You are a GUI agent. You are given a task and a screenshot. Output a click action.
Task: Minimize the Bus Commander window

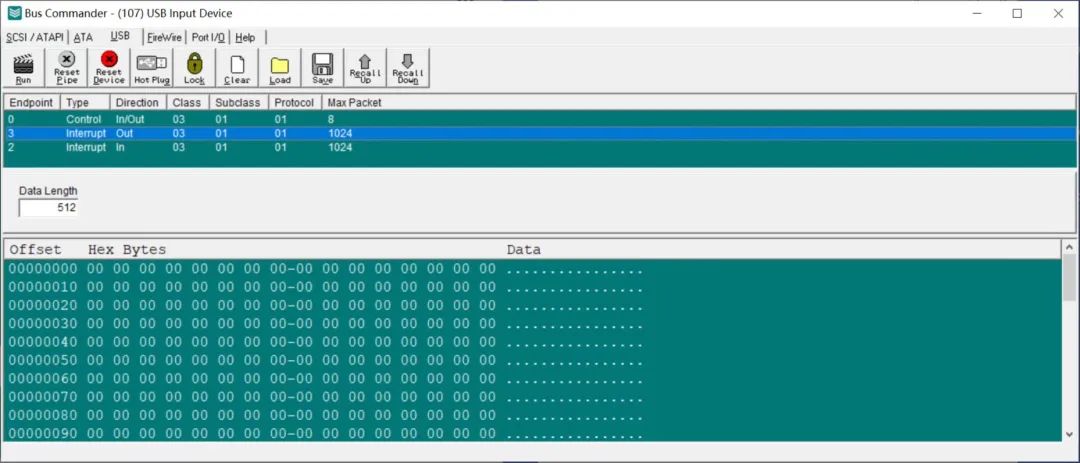(977, 13)
